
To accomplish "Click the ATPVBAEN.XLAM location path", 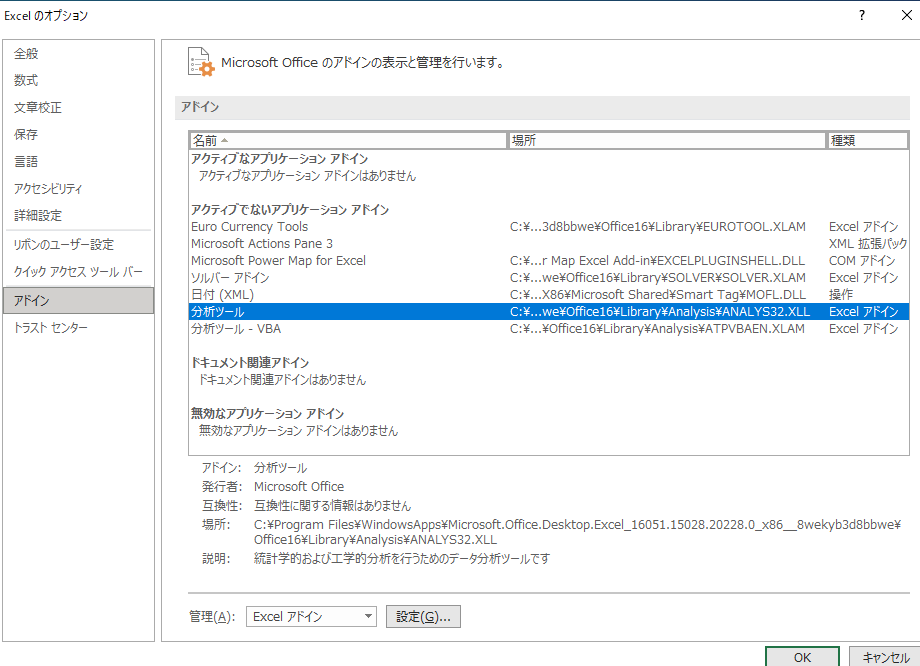I will [657, 329].
